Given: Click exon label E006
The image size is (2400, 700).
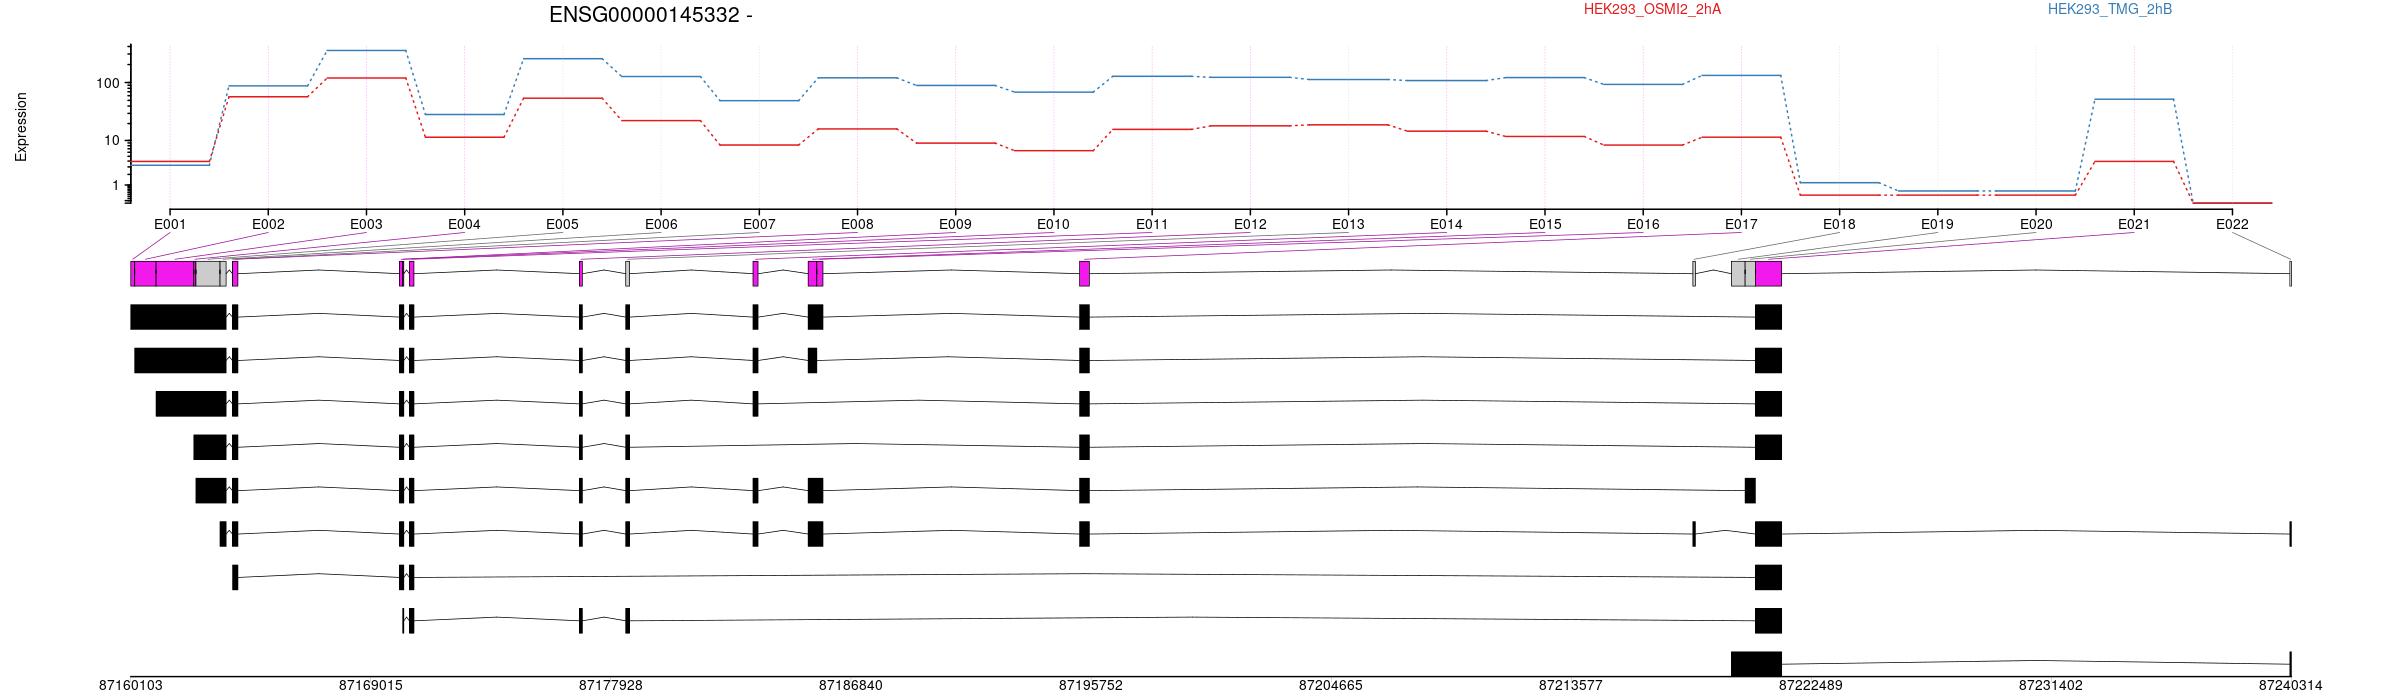Looking at the screenshot, I should click(x=661, y=224).
